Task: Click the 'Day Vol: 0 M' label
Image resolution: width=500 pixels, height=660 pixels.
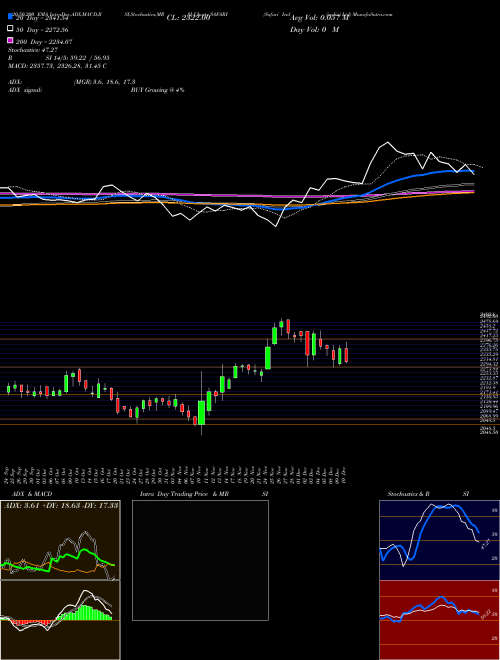Action: point(314,29)
